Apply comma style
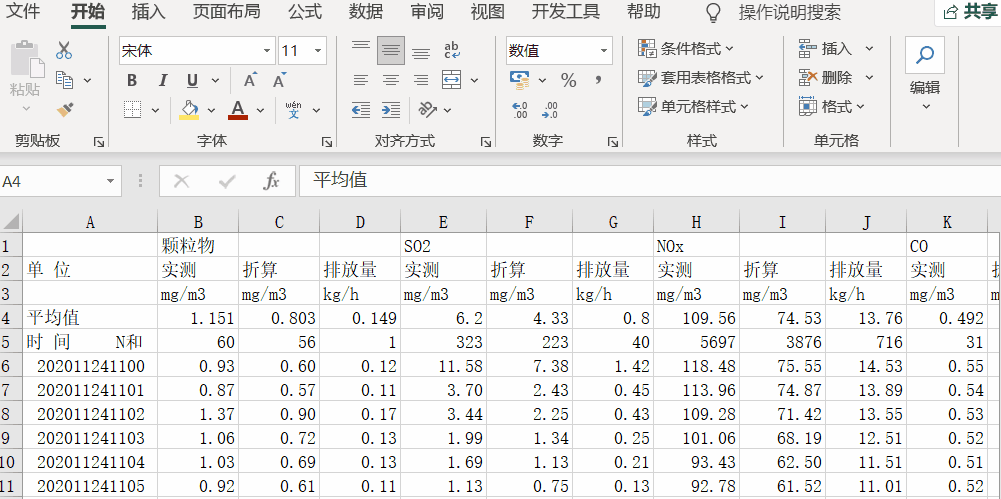 point(599,80)
